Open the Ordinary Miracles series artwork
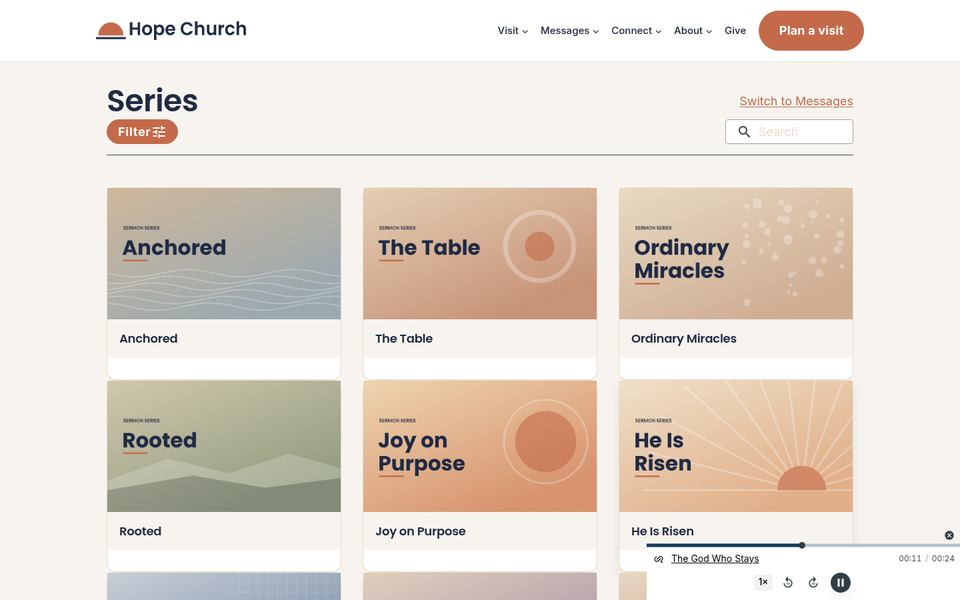The height and width of the screenshot is (600, 960). tap(736, 253)
